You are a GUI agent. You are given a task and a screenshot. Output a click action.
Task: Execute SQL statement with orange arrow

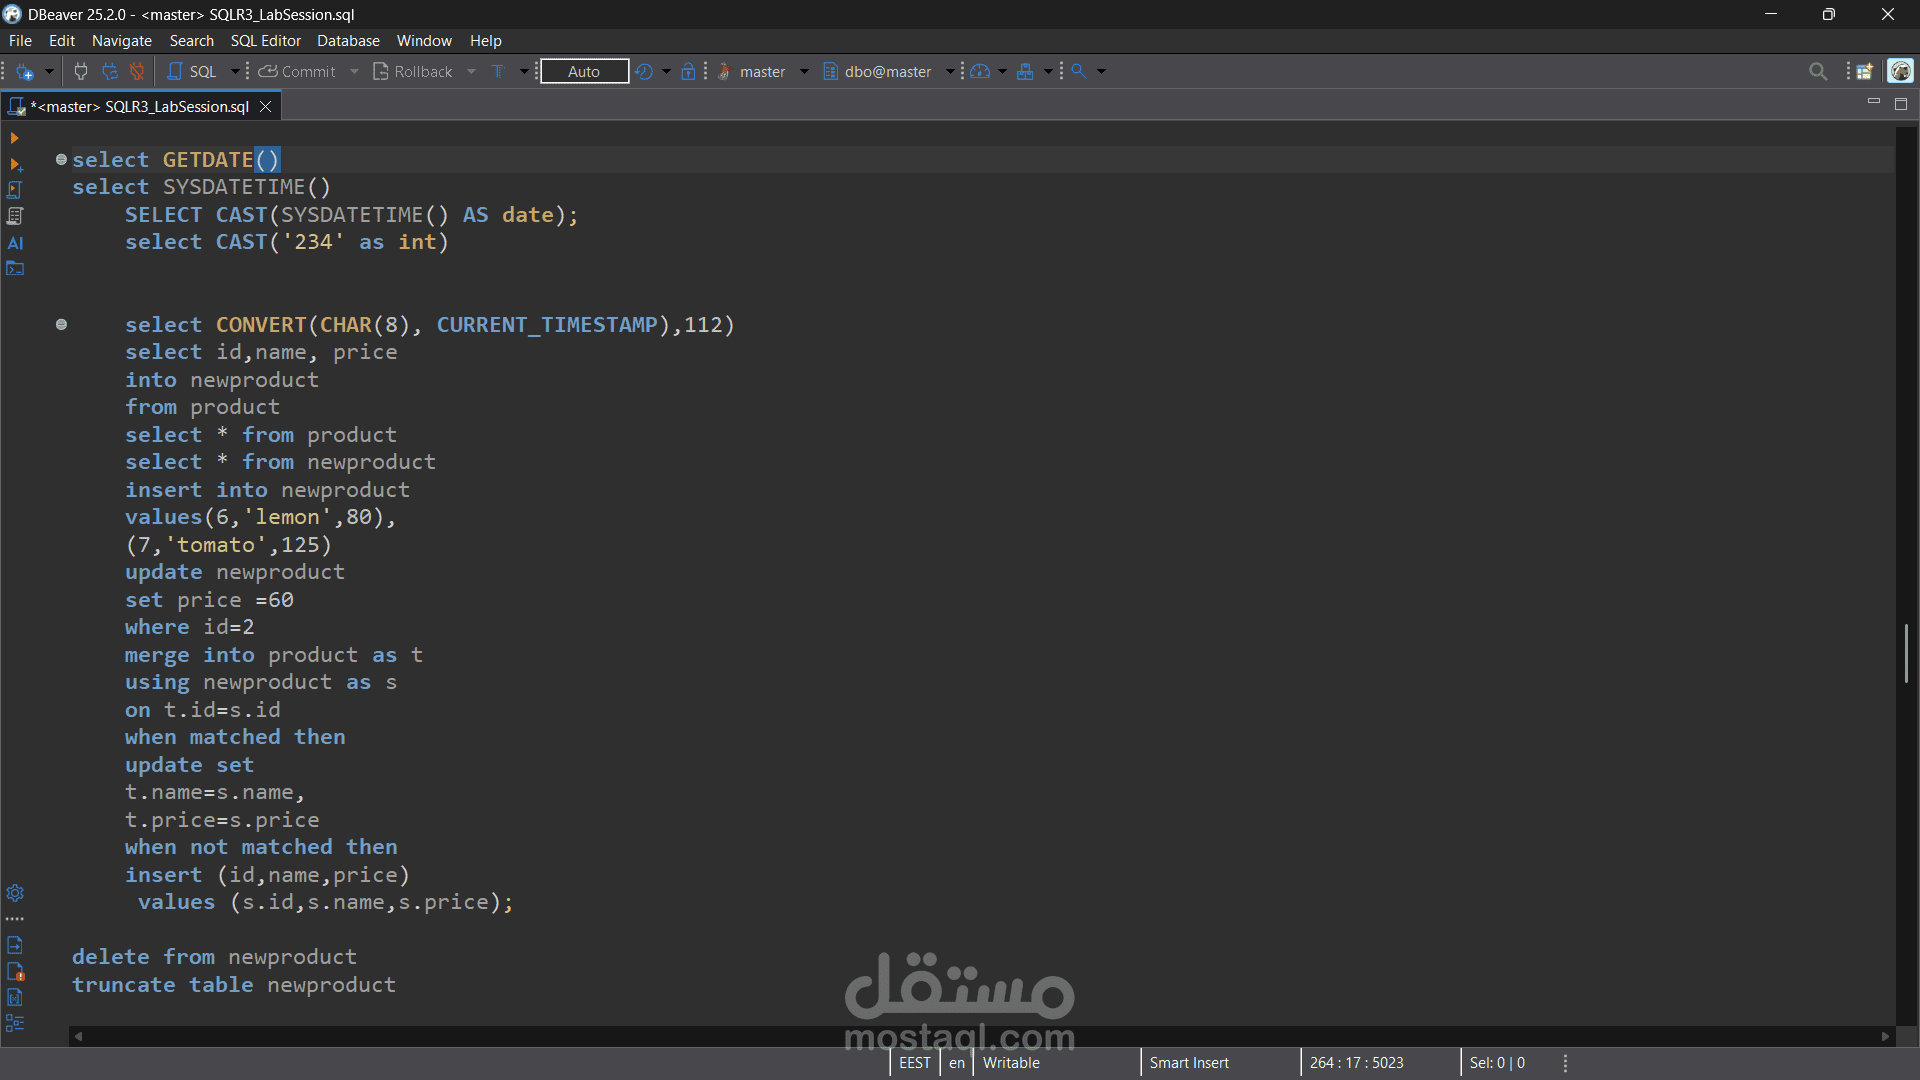pyautogui.click(x=15, y=138)
